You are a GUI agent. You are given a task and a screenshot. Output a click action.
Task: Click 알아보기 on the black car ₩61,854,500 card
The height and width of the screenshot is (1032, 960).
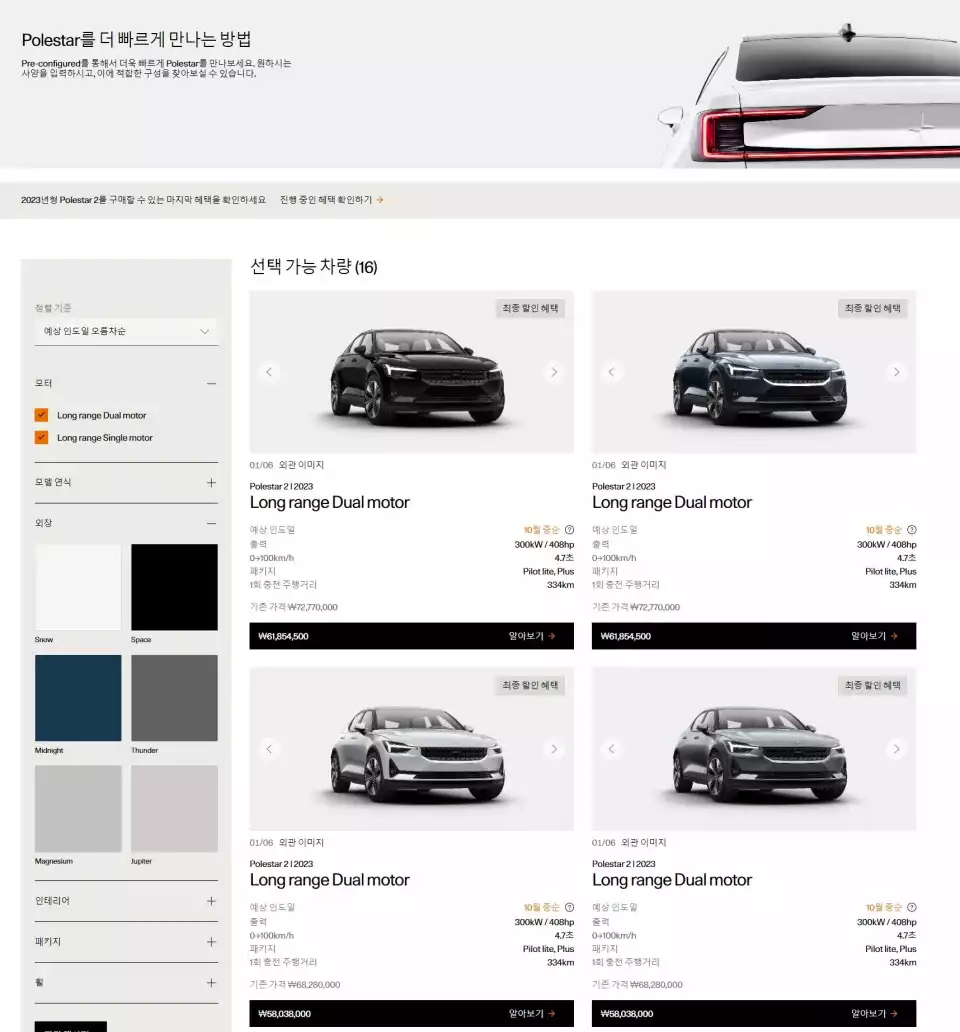(x=532, y=636)
